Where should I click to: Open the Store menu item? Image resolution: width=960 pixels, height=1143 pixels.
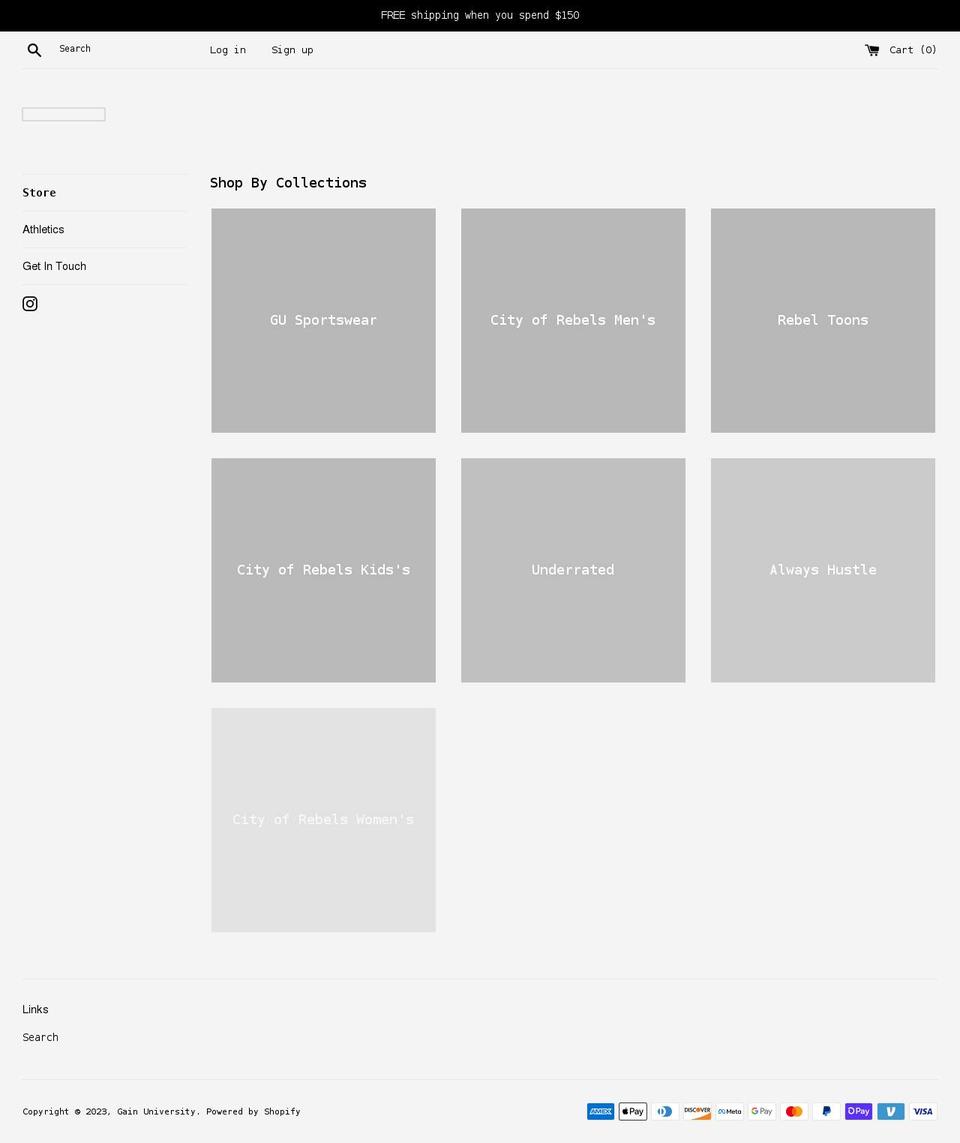click(x=39, y=192)
